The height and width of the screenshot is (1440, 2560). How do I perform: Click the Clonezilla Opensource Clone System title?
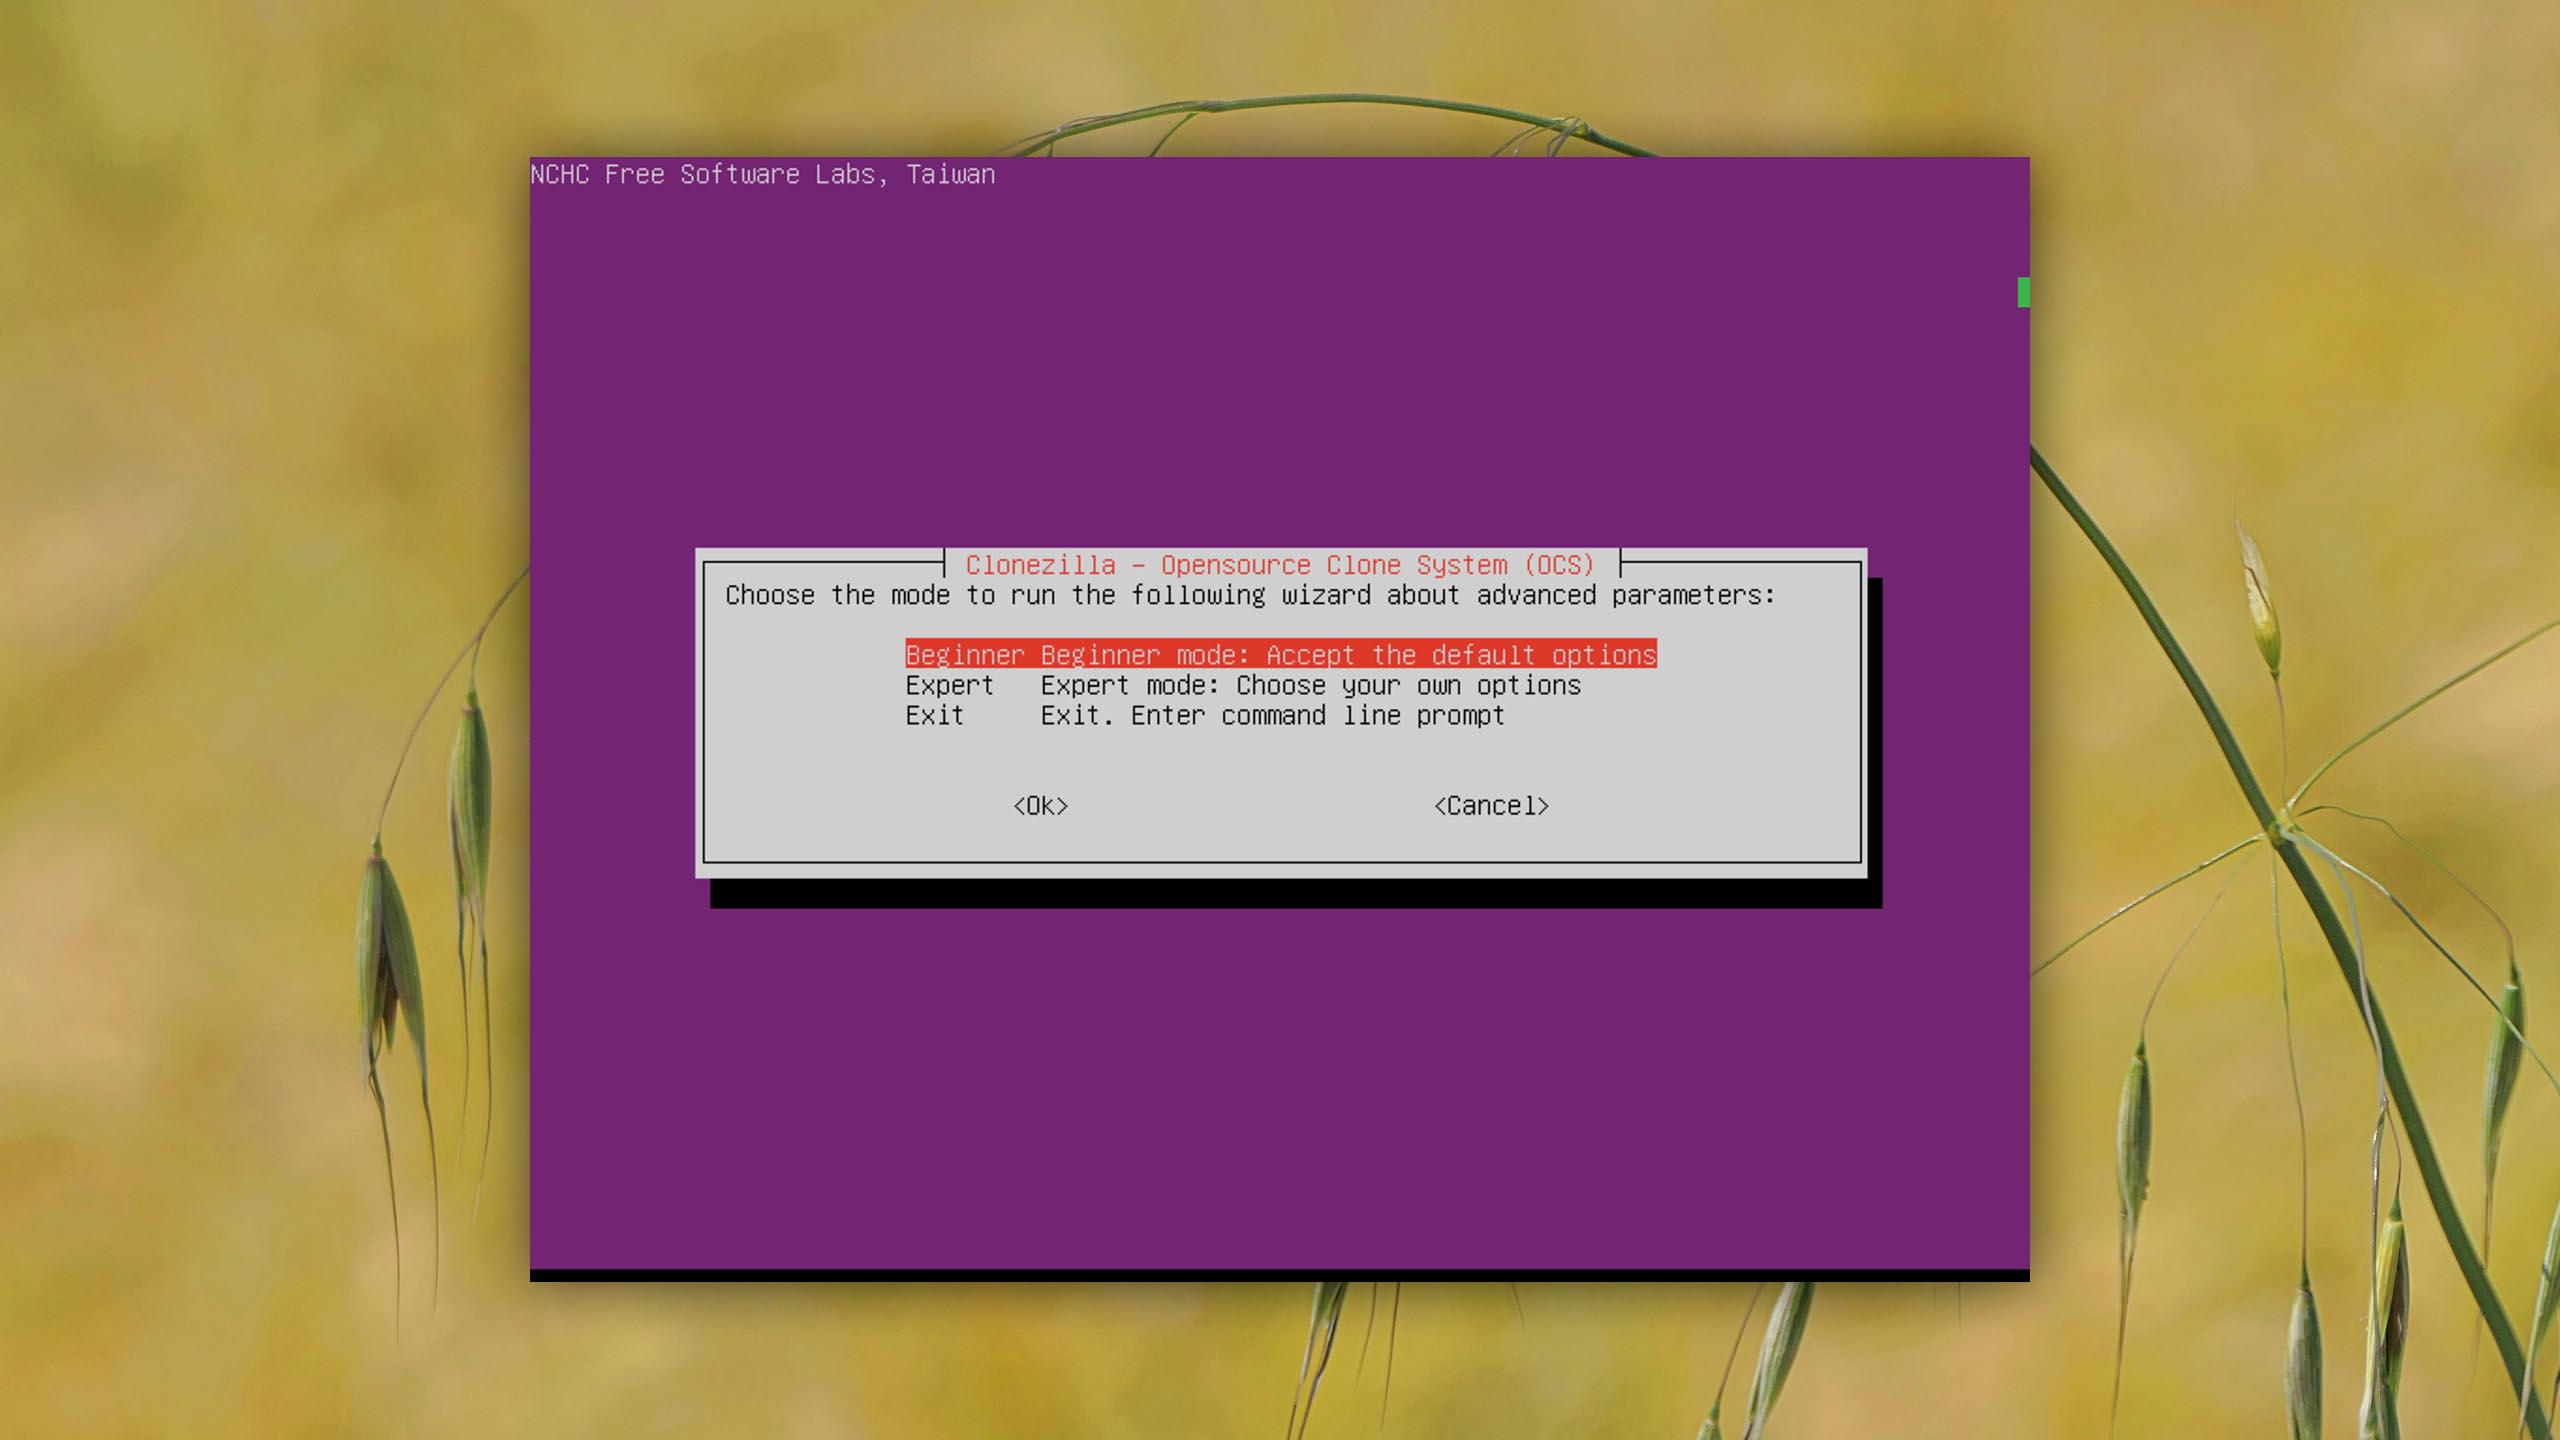[x=1280, y=565]
